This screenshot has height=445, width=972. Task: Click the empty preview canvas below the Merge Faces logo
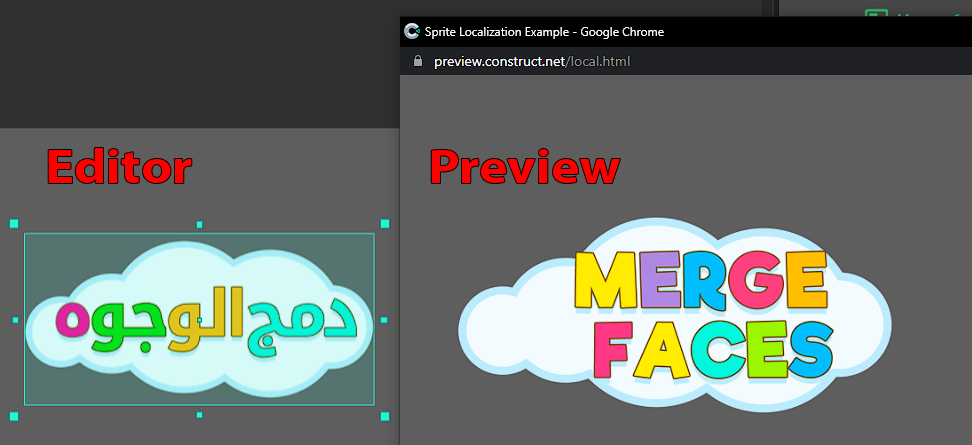coord(674,425)
